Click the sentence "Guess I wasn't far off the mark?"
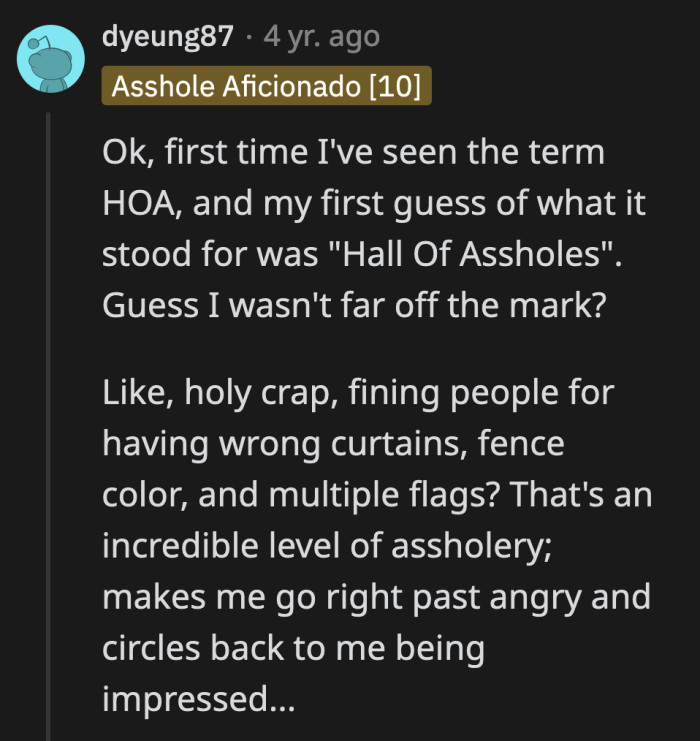Viewport: 700px width, 741px height. point(353,303)
